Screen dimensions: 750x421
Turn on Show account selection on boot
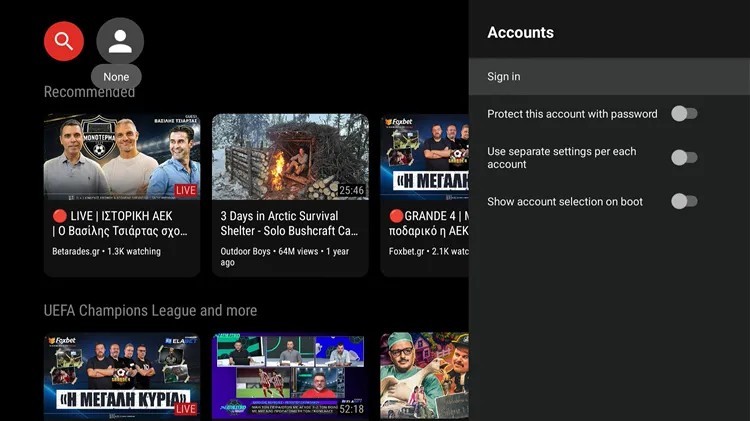684,201
